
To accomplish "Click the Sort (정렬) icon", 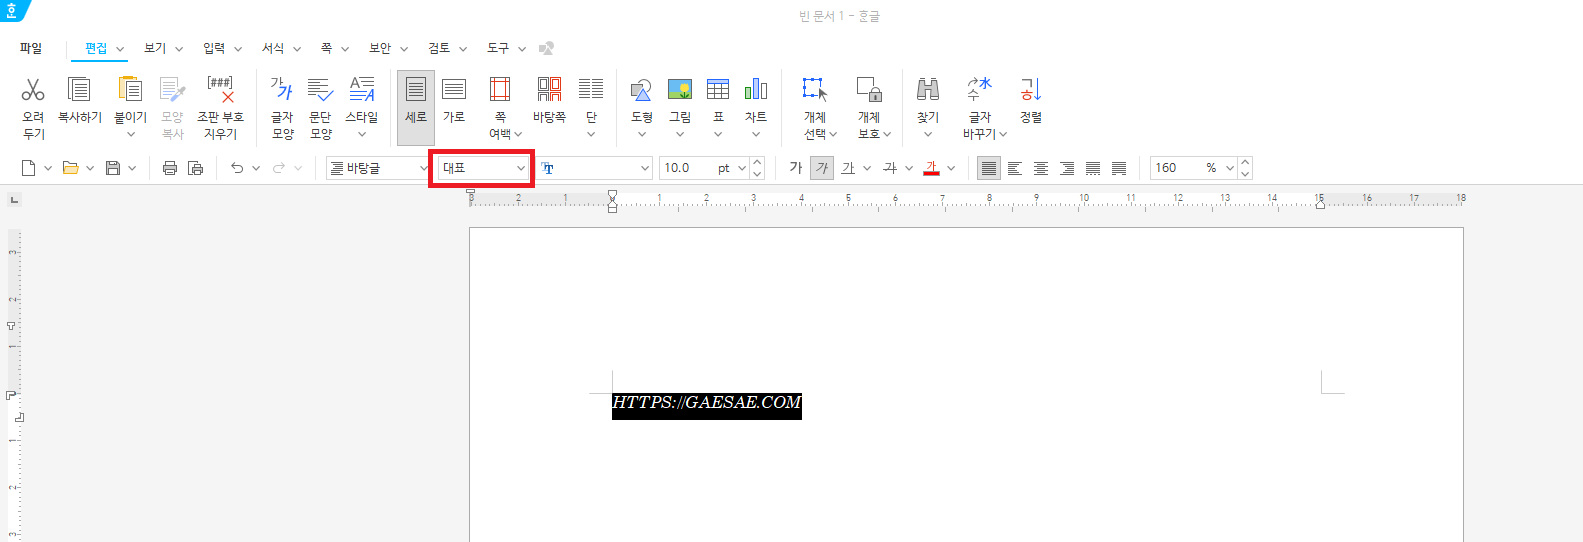I will tap(1031, 90).
